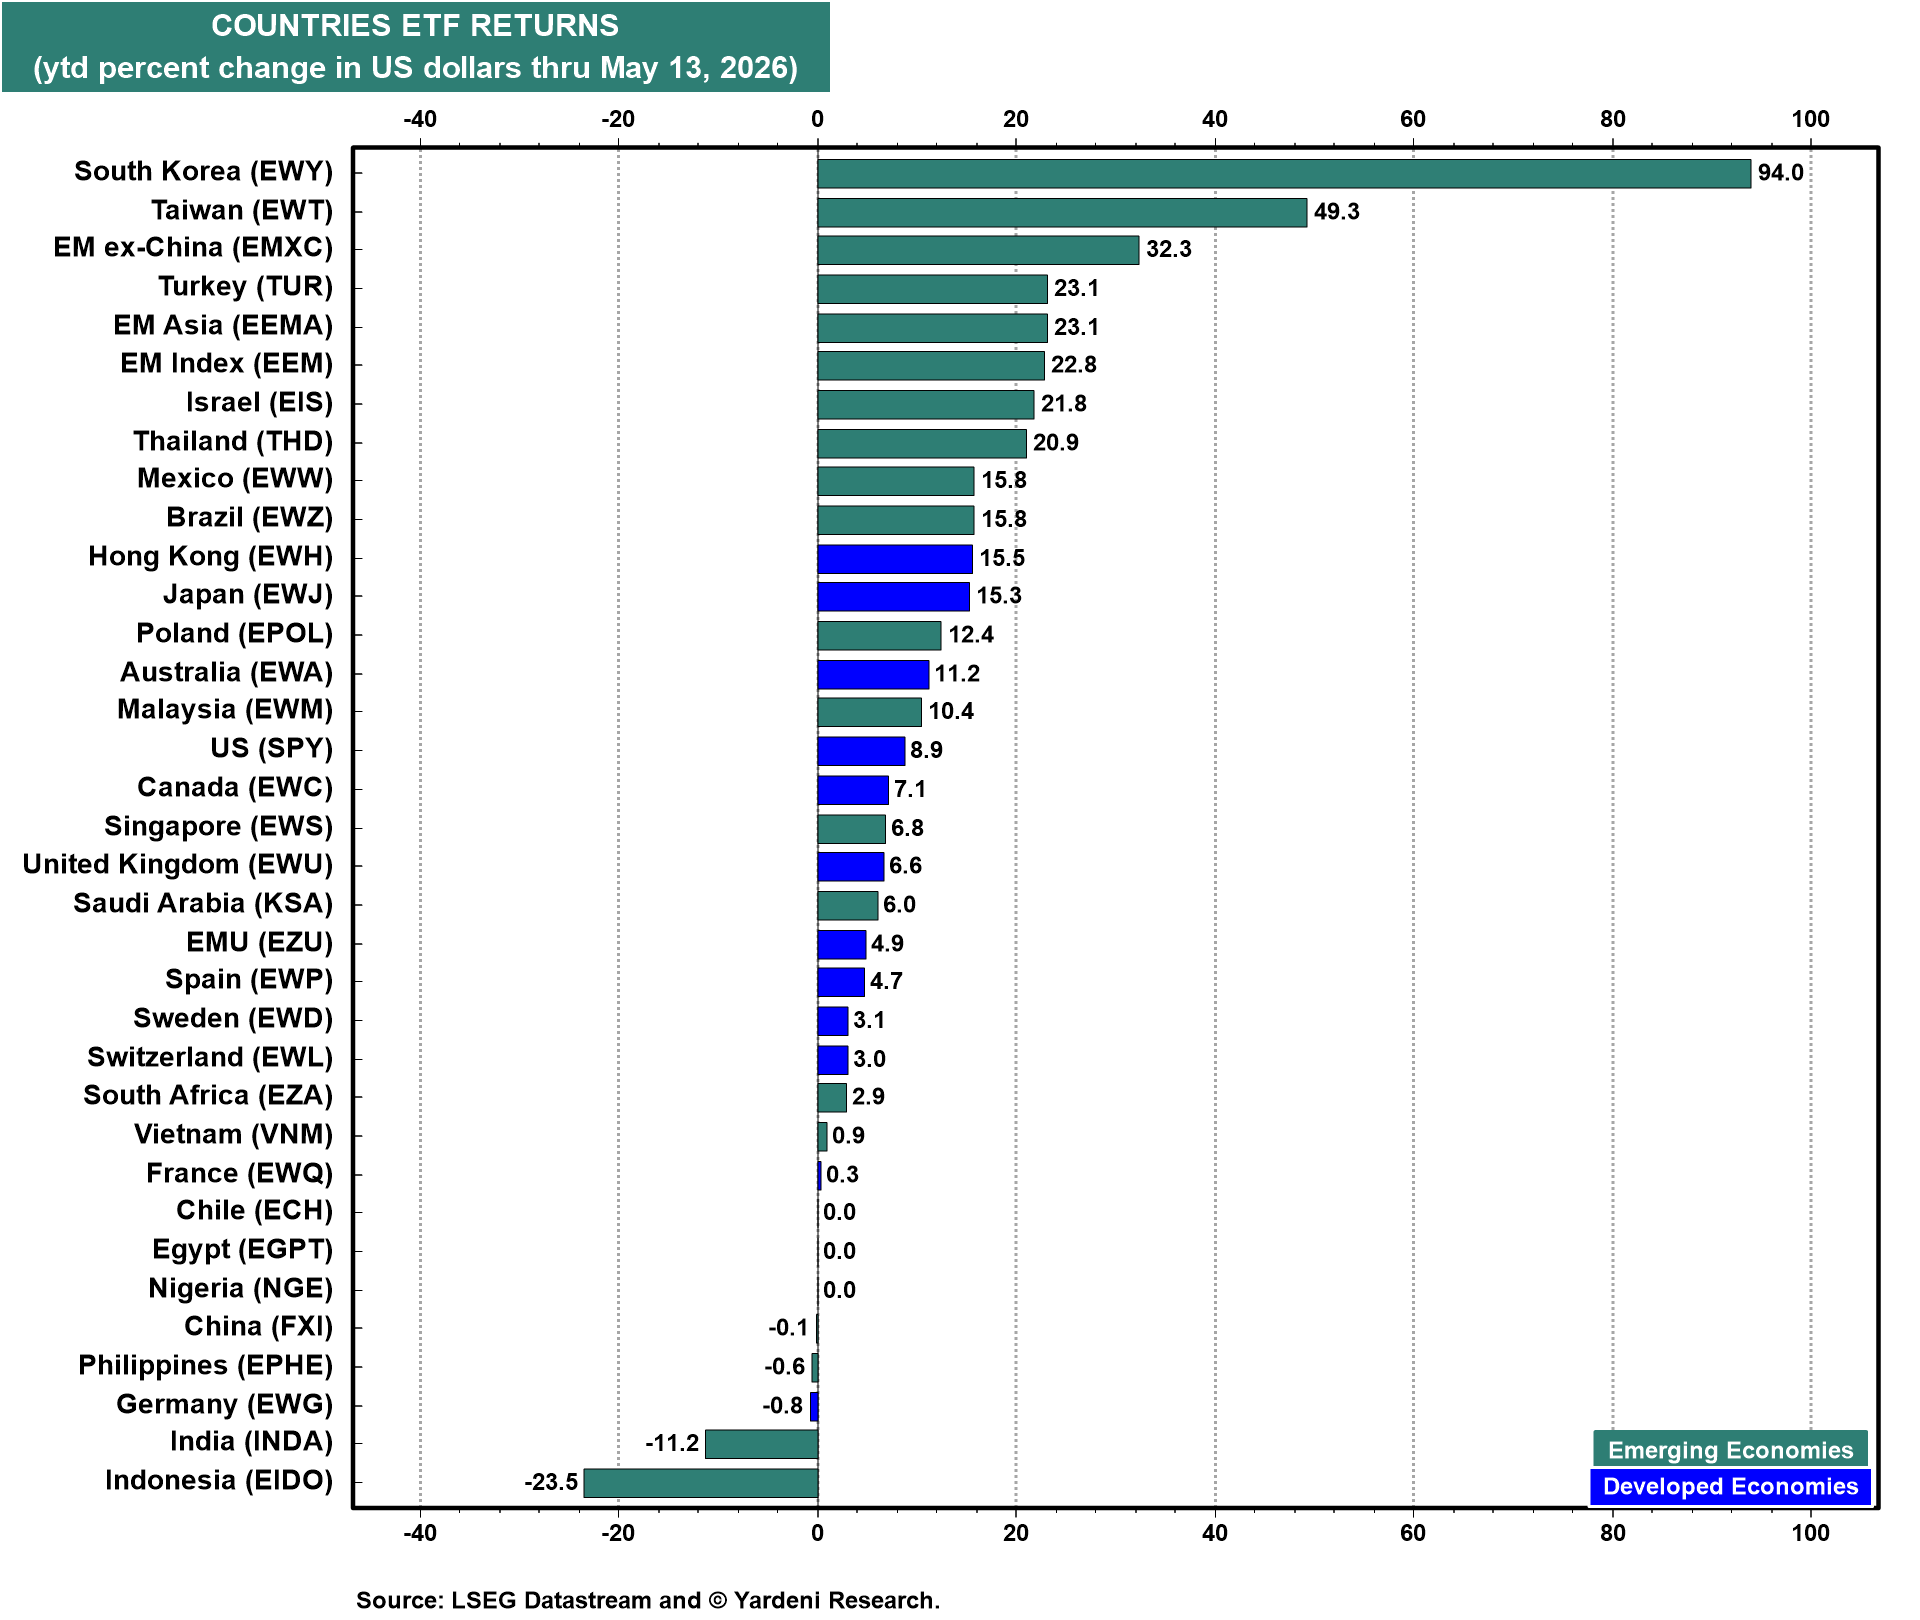Click the Canada (EWC) label
Viewport: 1920px width, 1620px height.
pyautogui.click(x=235, y=788)
